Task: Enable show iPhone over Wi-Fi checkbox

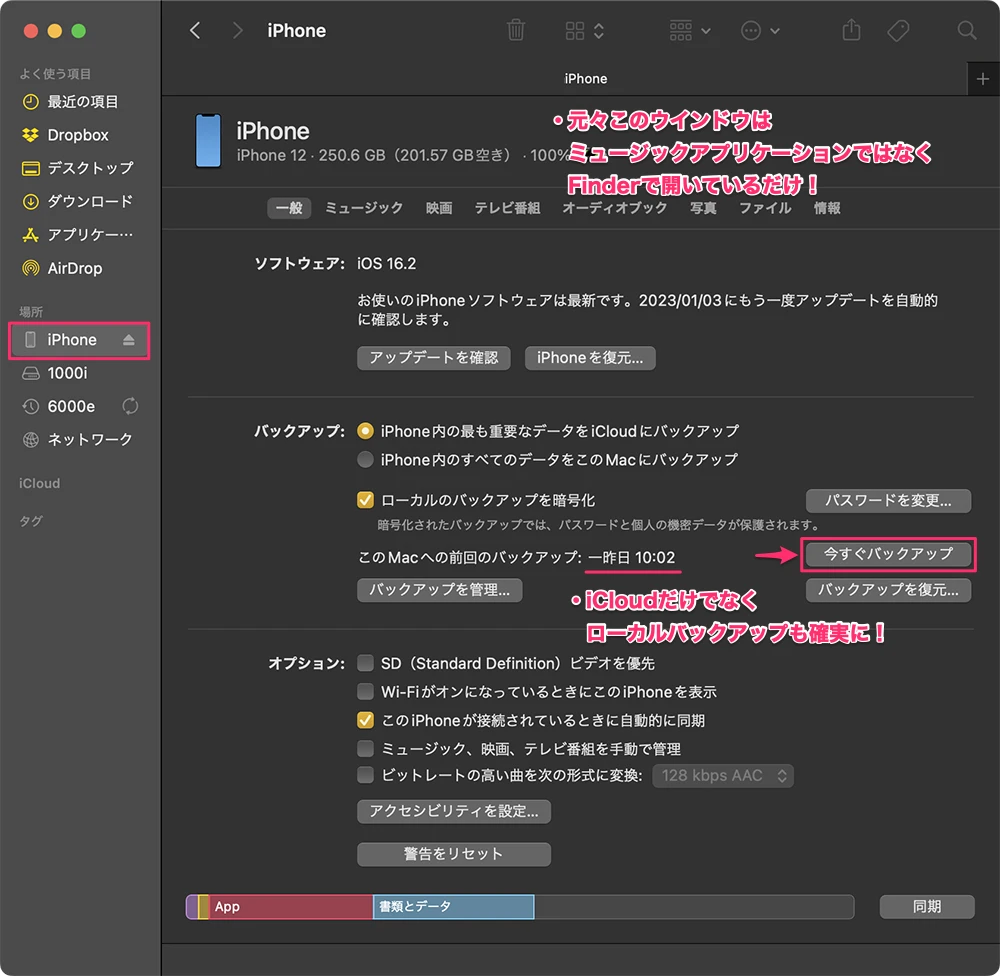Action: click(x=365, y=691)
